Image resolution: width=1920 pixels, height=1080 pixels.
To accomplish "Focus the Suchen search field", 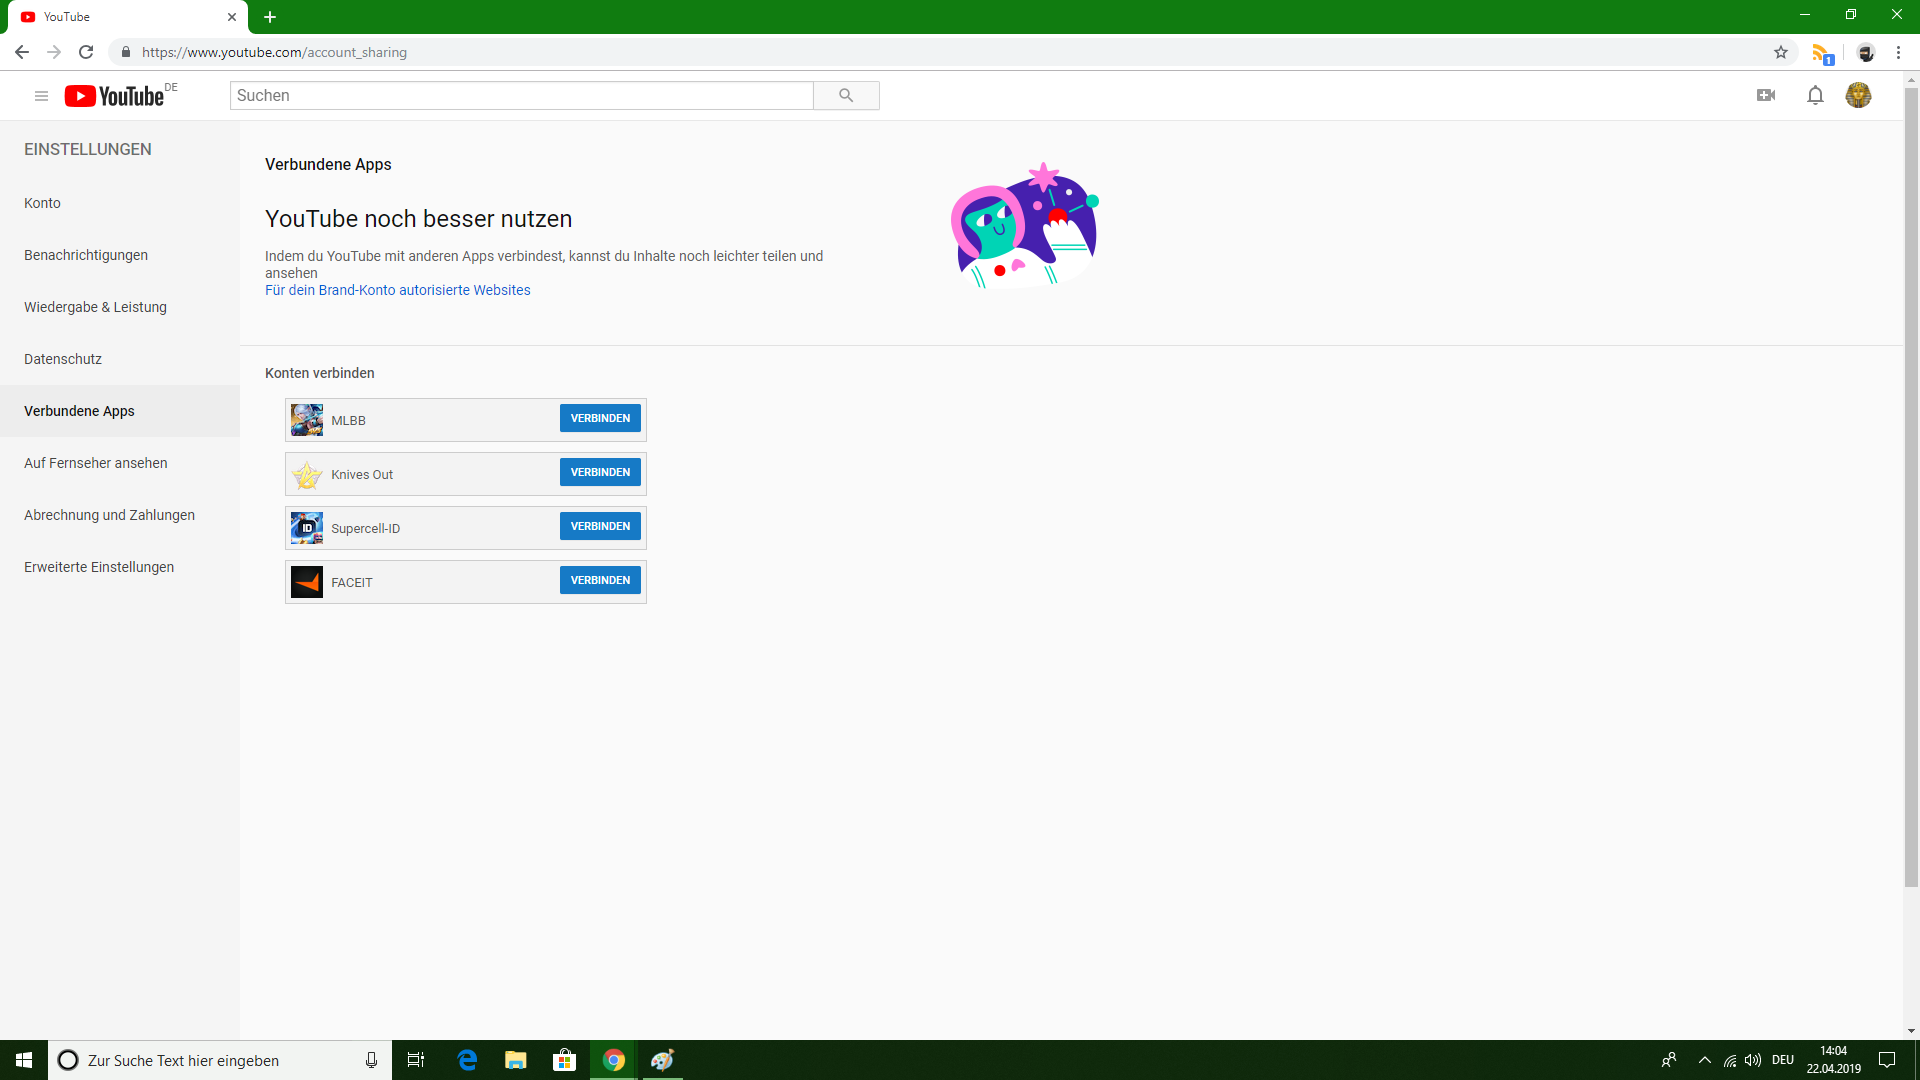I will pyautogui.click(x=521, y=96).
